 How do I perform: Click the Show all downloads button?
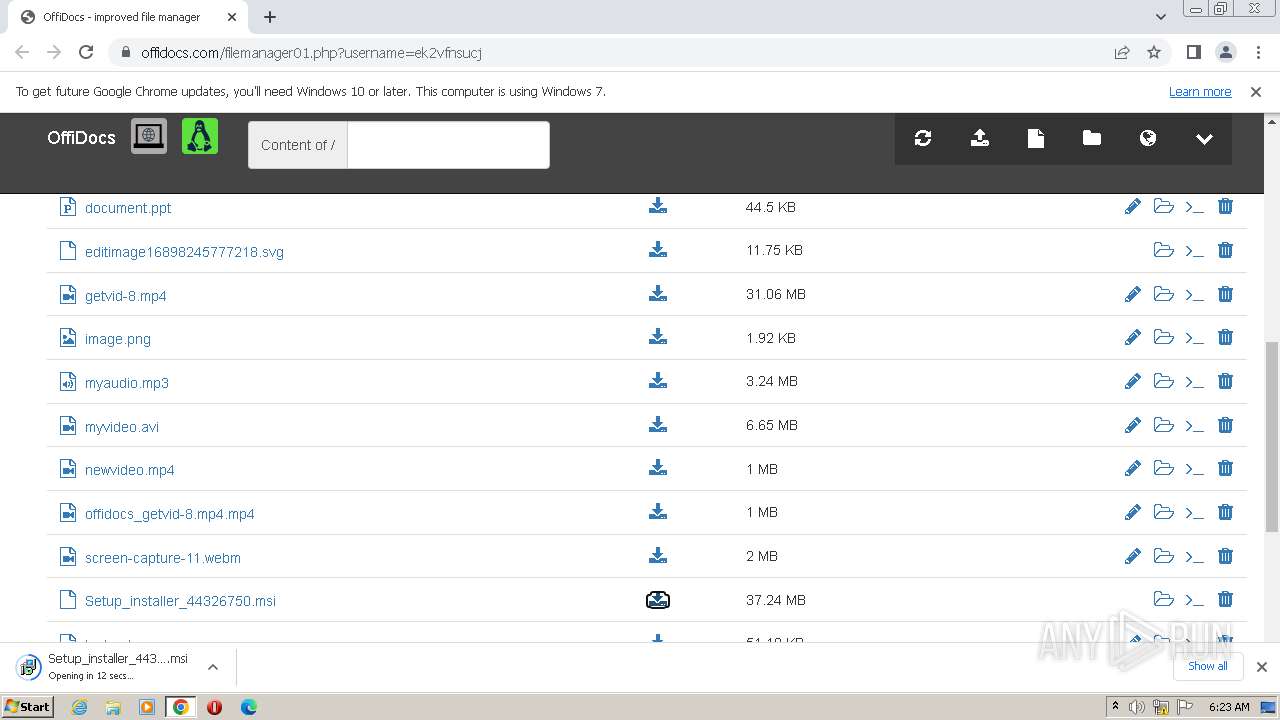pos(1207,666)
